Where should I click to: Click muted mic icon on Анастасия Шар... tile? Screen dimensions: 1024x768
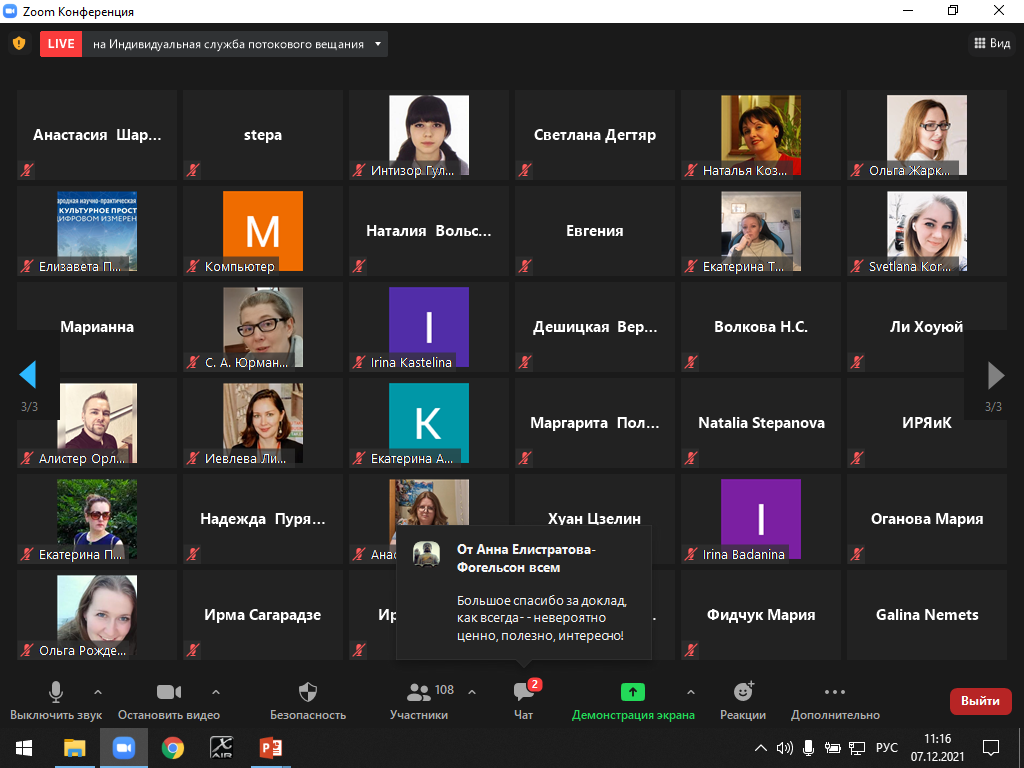click(x=27, y=170)
